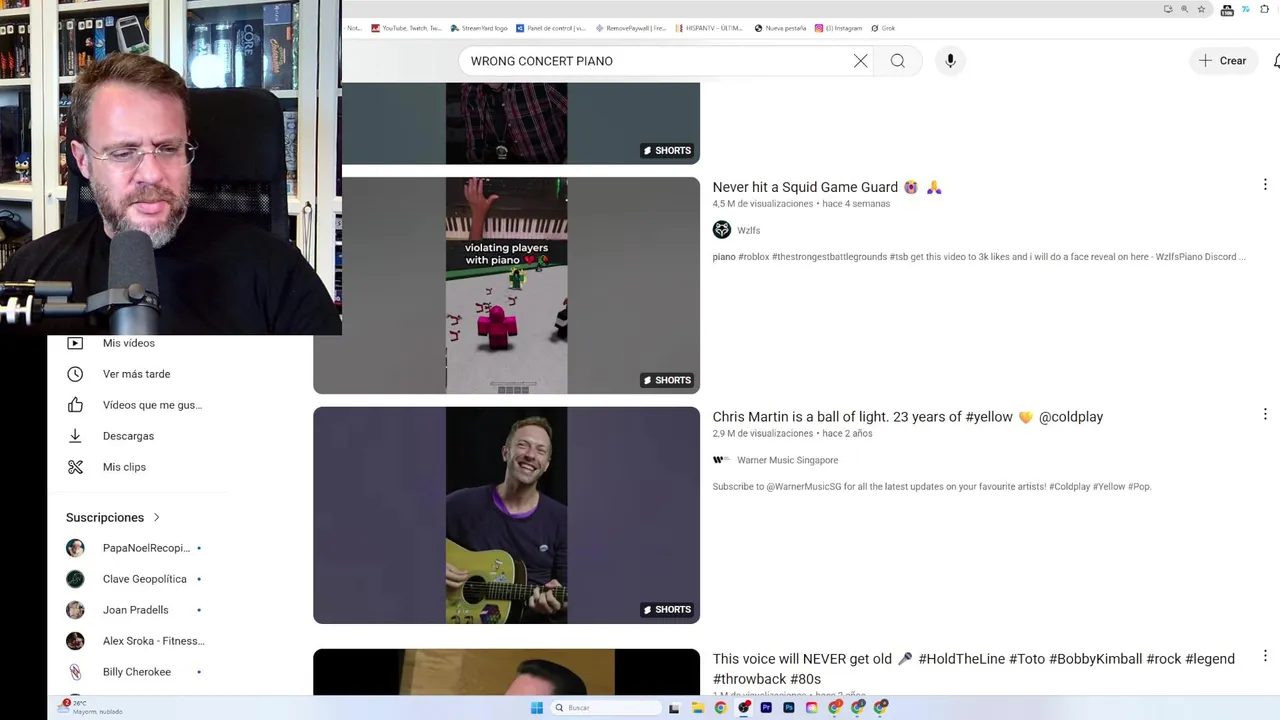
Task: Play the Chris Martin guitar short thumbnail
Action: (506, 515)
